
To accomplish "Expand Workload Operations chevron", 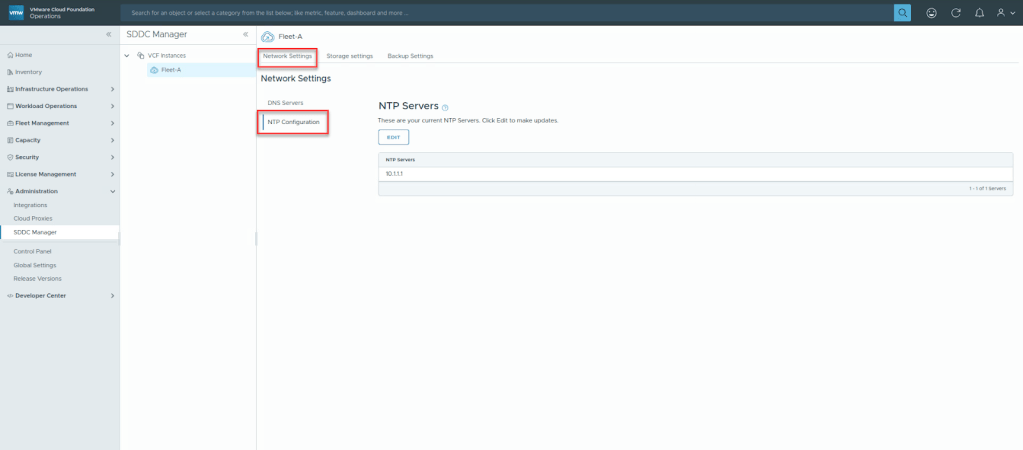I will (113, 106).
